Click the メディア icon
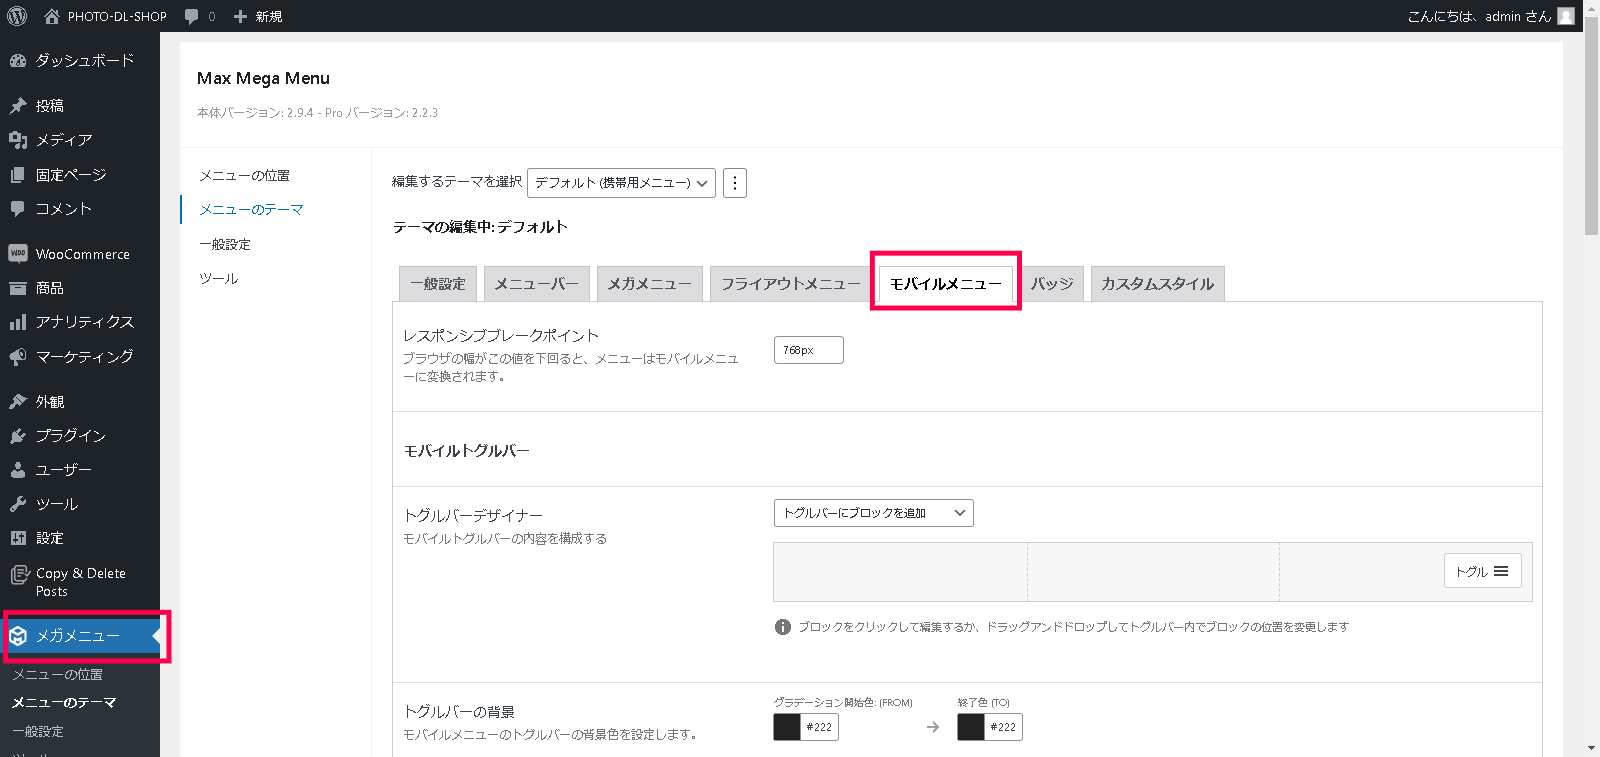The height and width of the screenshot is (757, 1600). tap(18, 140)
